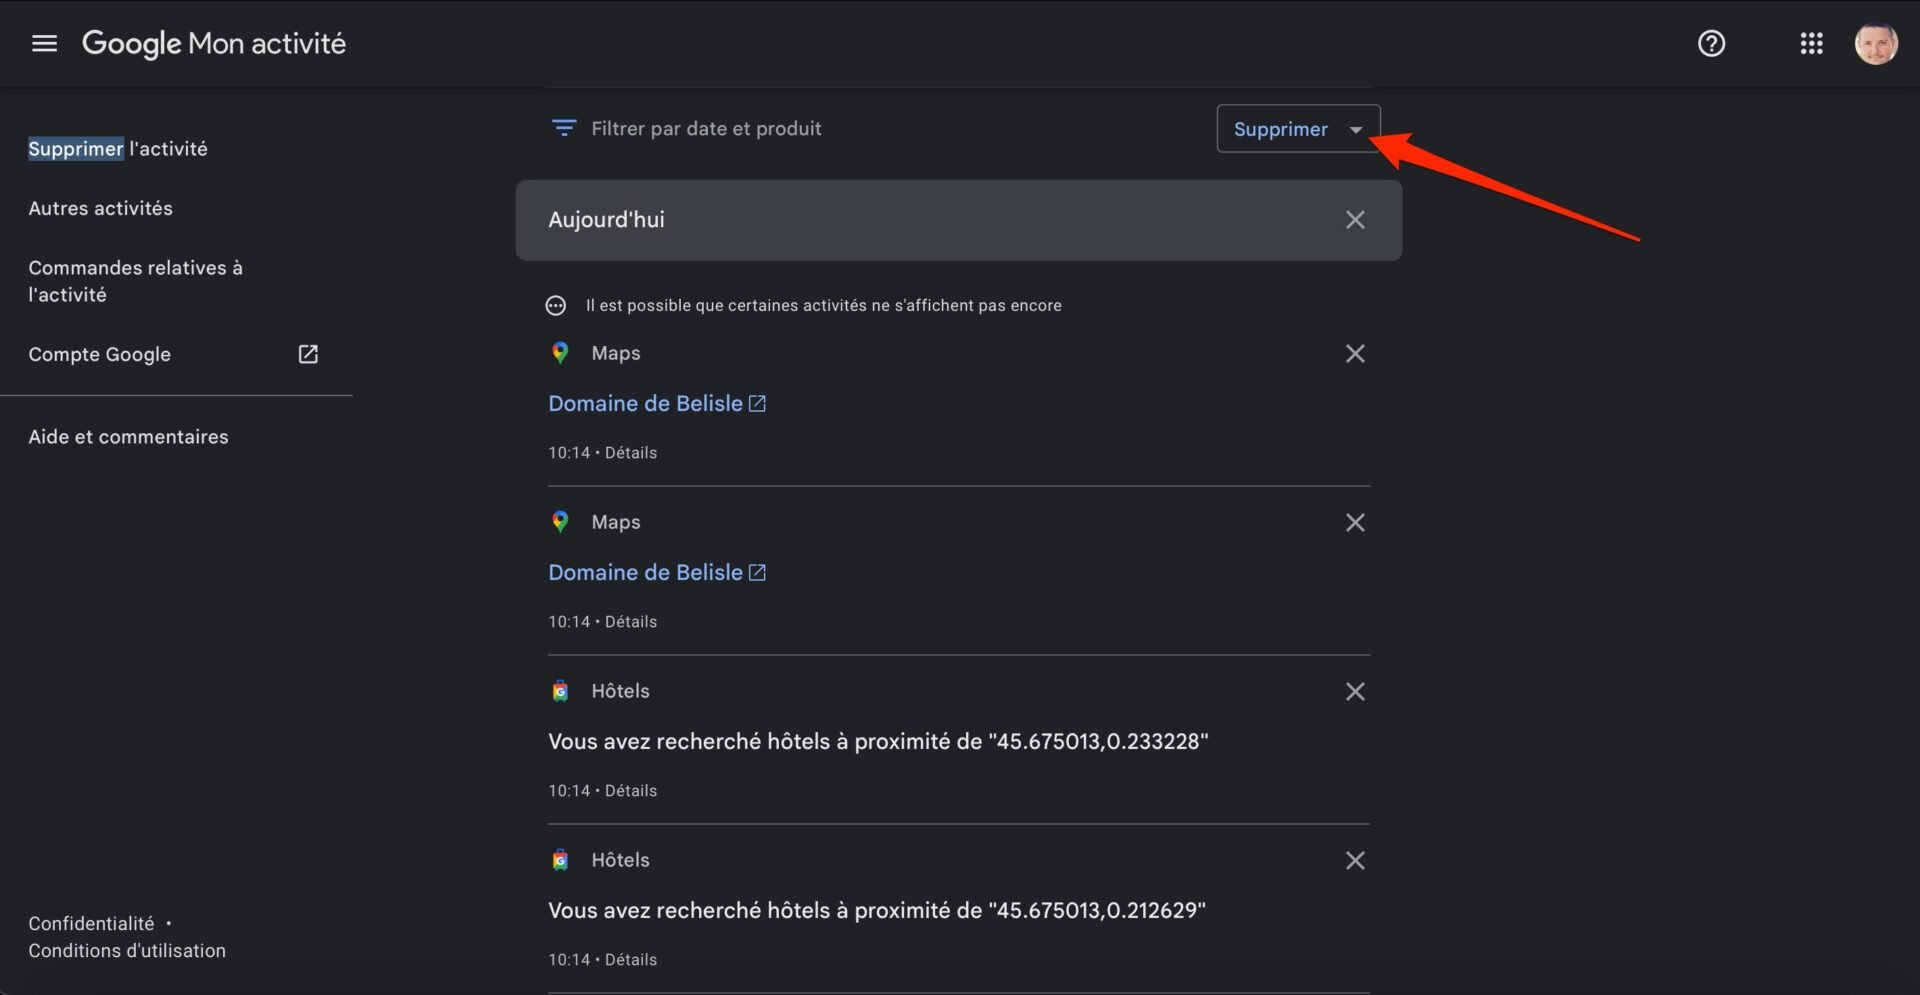Open Détails of 0.212629 hotel search
The height and width of the screenshot is (995, 1920).
point(631,960)
